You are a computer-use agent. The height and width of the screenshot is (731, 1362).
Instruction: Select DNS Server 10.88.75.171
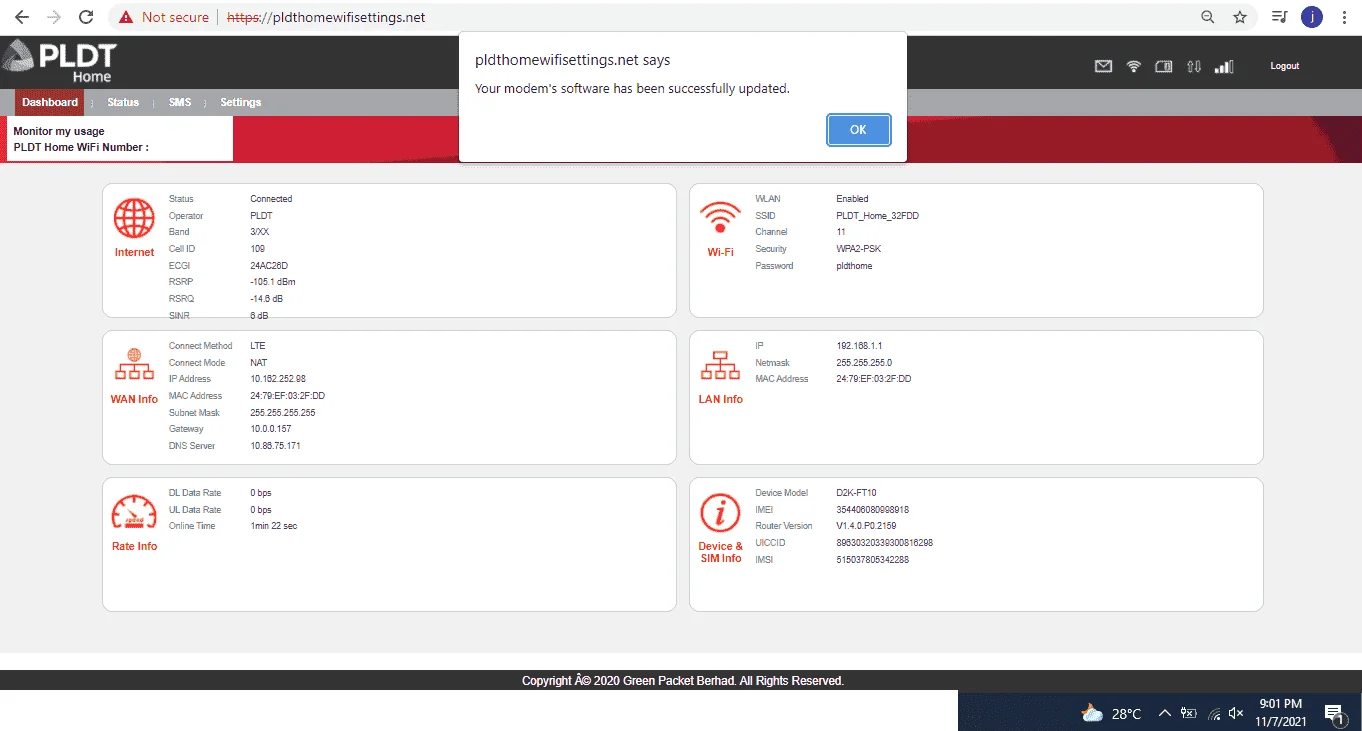(275, 446)
